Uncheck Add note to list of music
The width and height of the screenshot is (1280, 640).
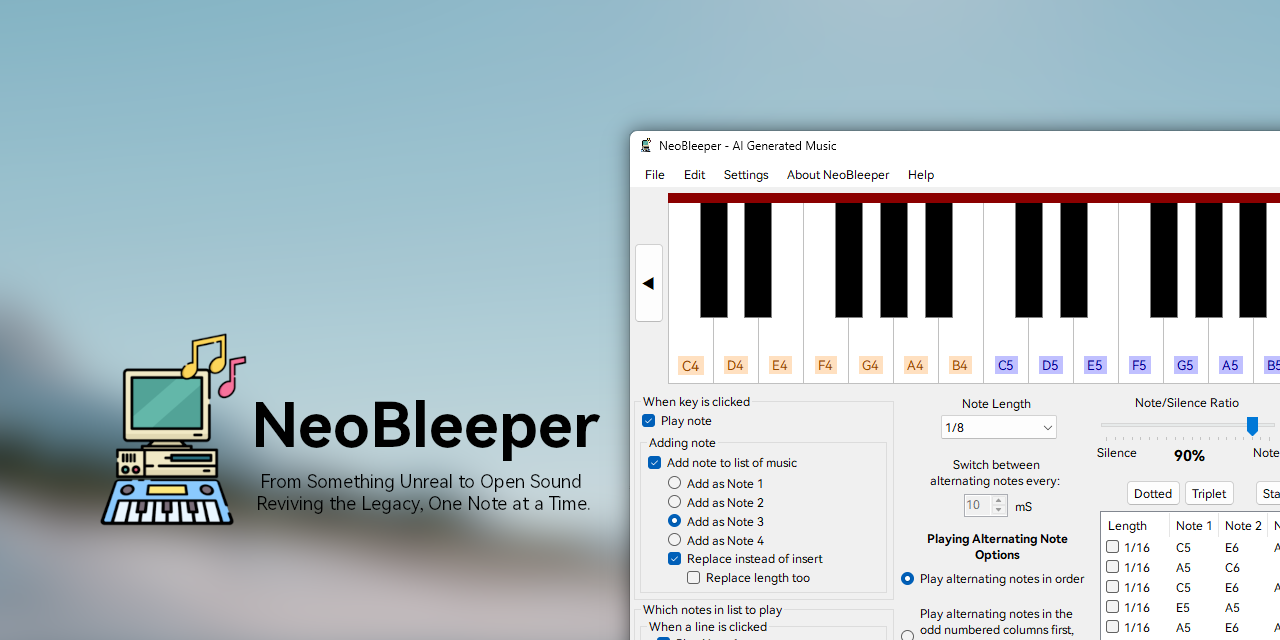coord(655,463)
